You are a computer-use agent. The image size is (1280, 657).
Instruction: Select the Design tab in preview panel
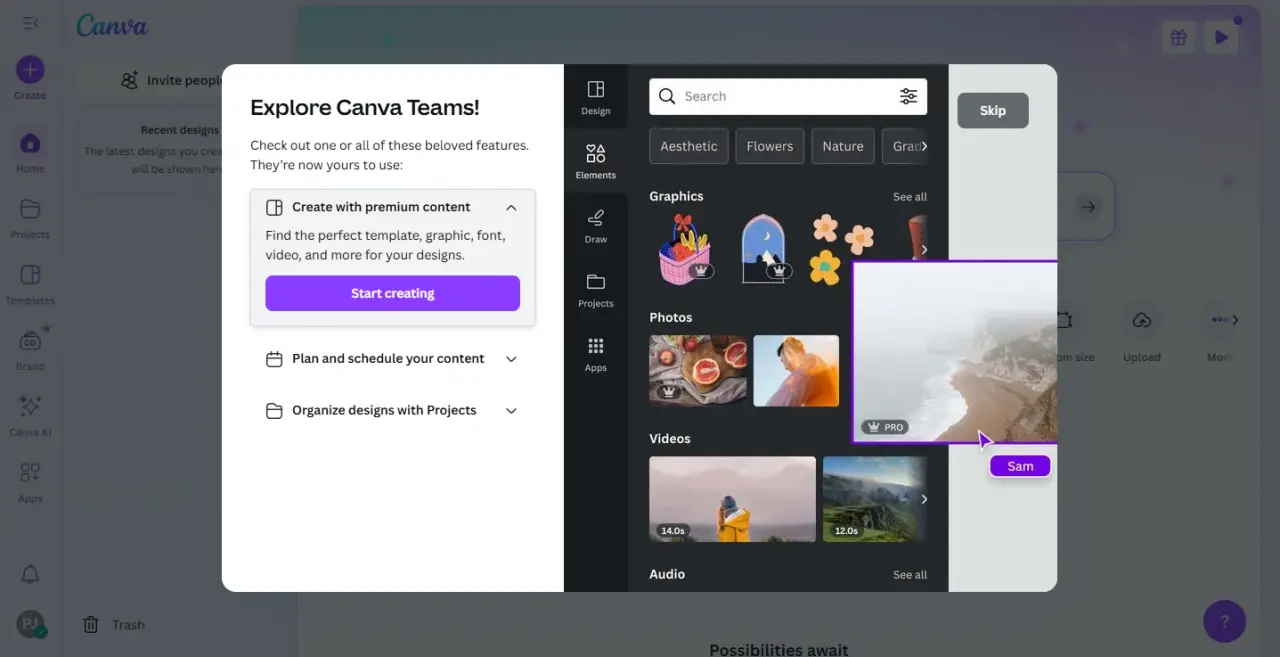coord(596,97)
